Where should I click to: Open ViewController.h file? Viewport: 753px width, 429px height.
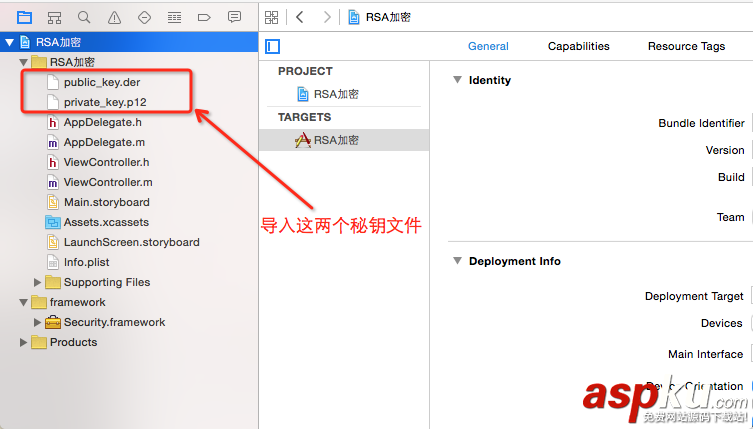[x=107, y=162]
